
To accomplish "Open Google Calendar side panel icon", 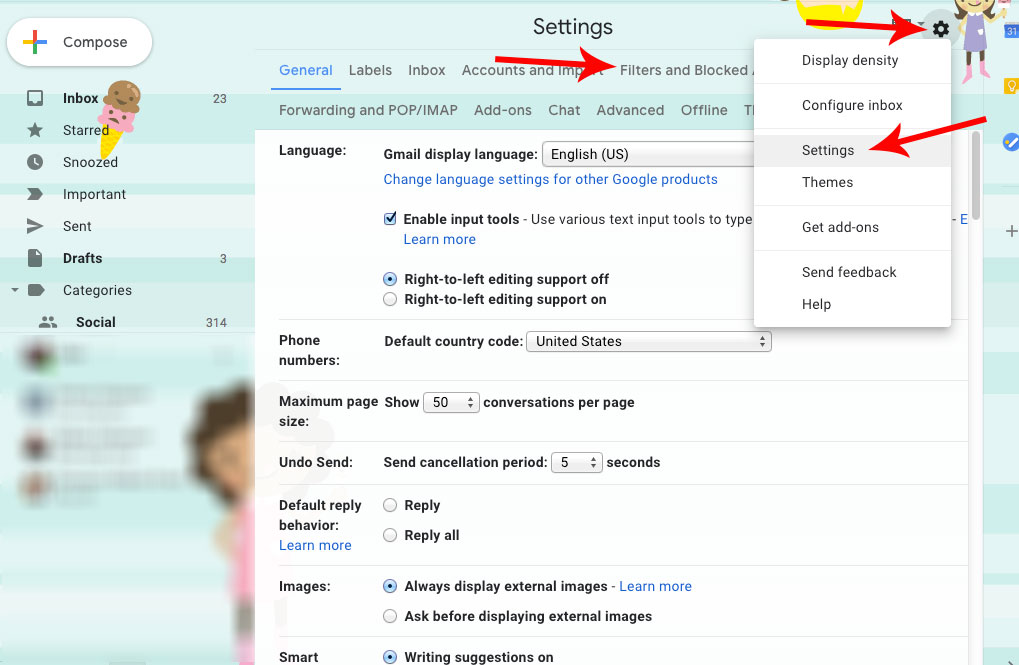I will [x=1011, y=31].
